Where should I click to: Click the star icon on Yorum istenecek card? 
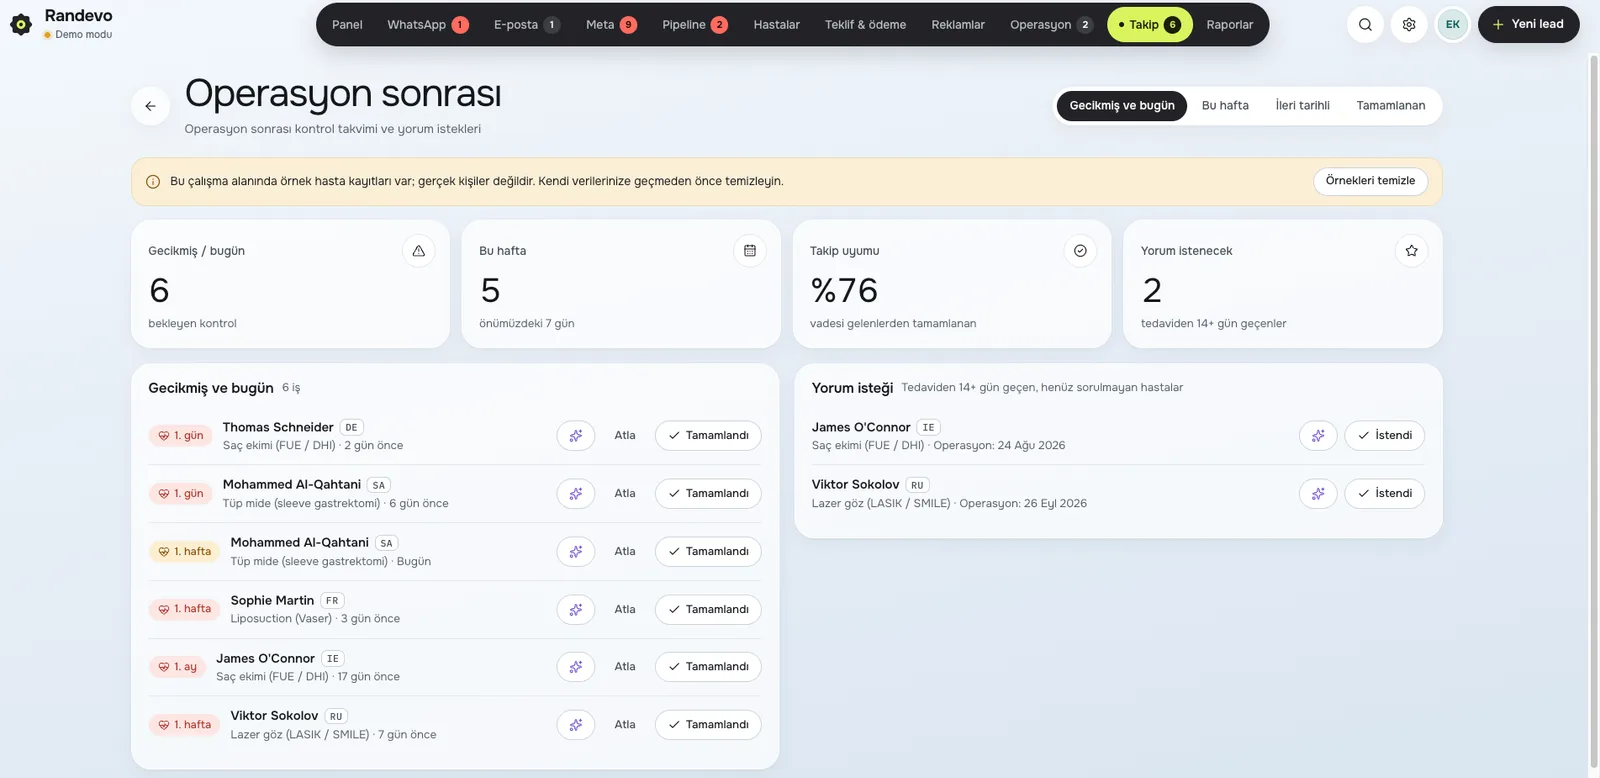[x=1411, y=251]
